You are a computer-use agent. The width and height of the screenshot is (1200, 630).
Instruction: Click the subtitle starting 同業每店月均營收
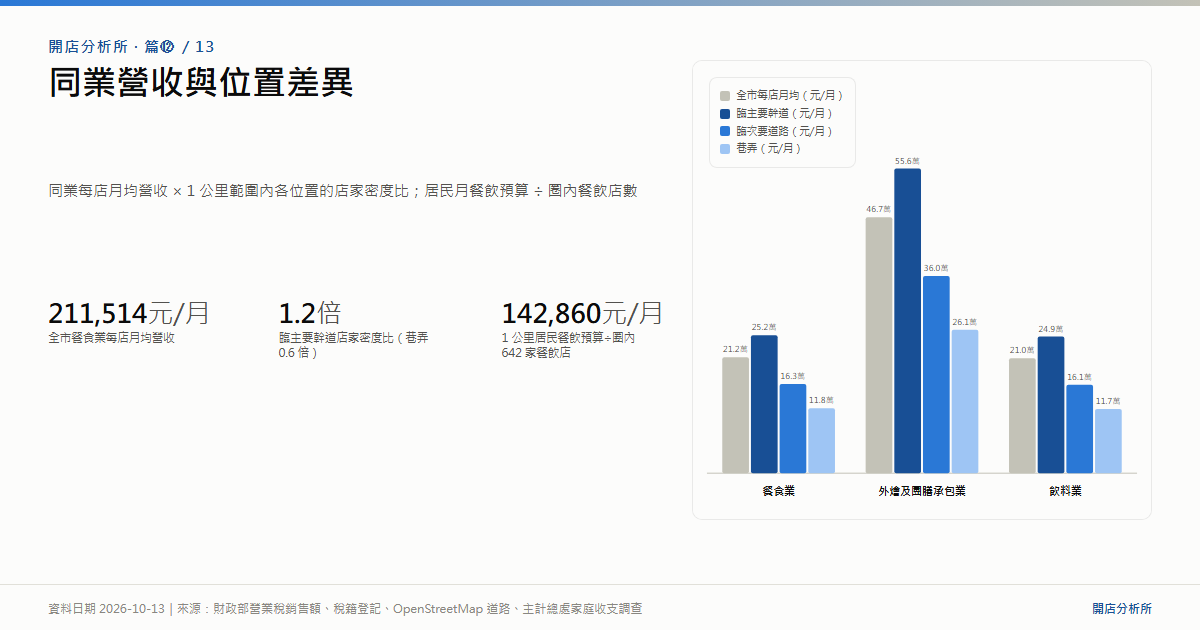[343, 190]
